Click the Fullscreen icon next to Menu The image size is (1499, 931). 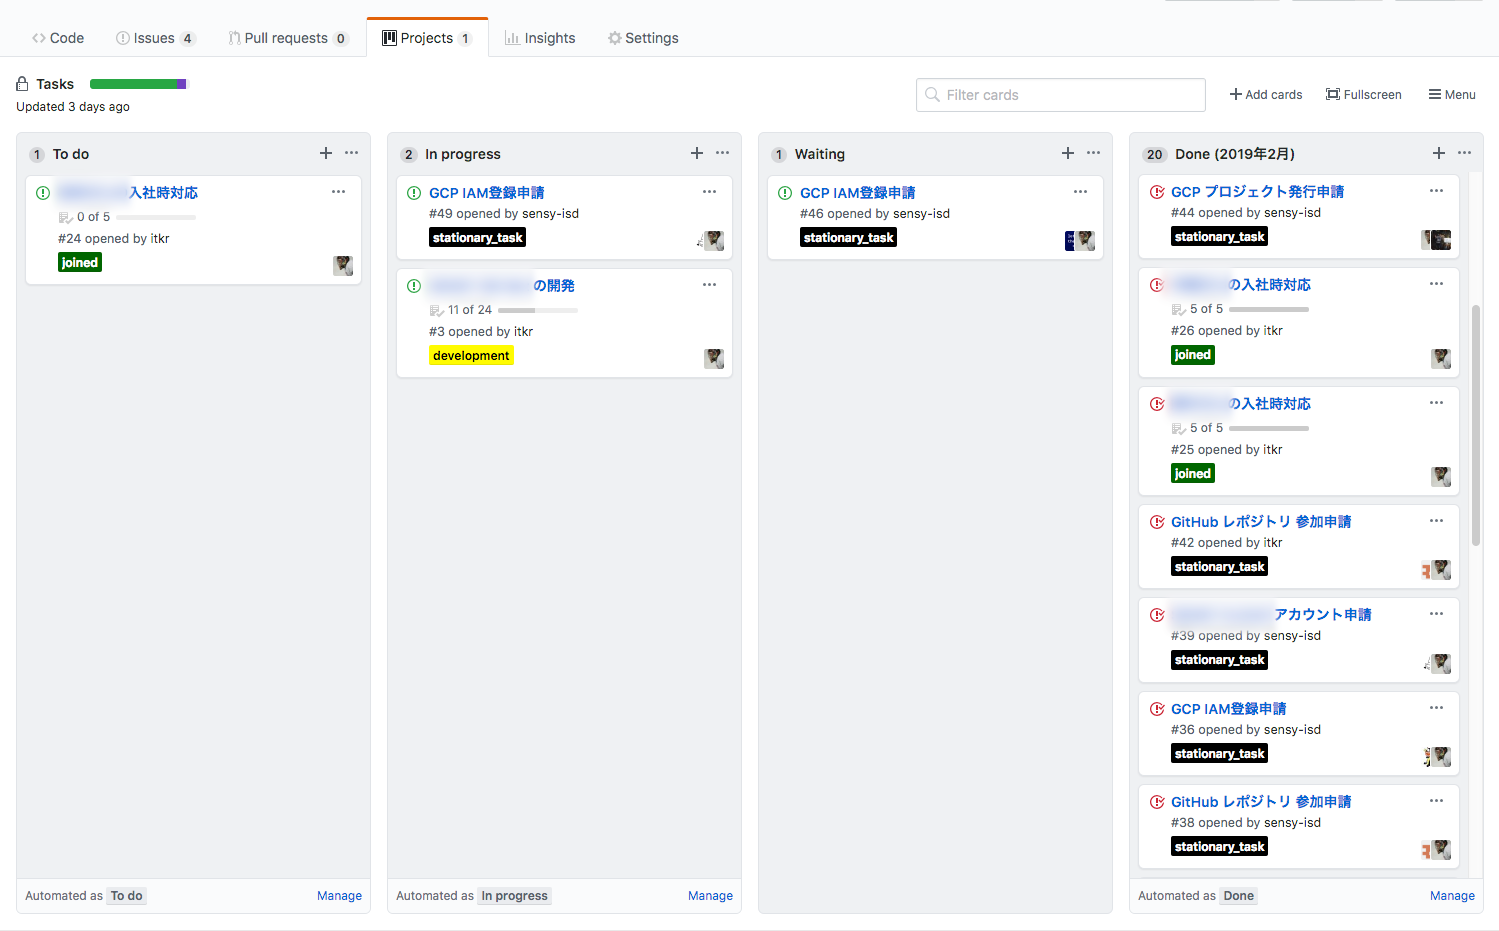(x=1332, y=94)
